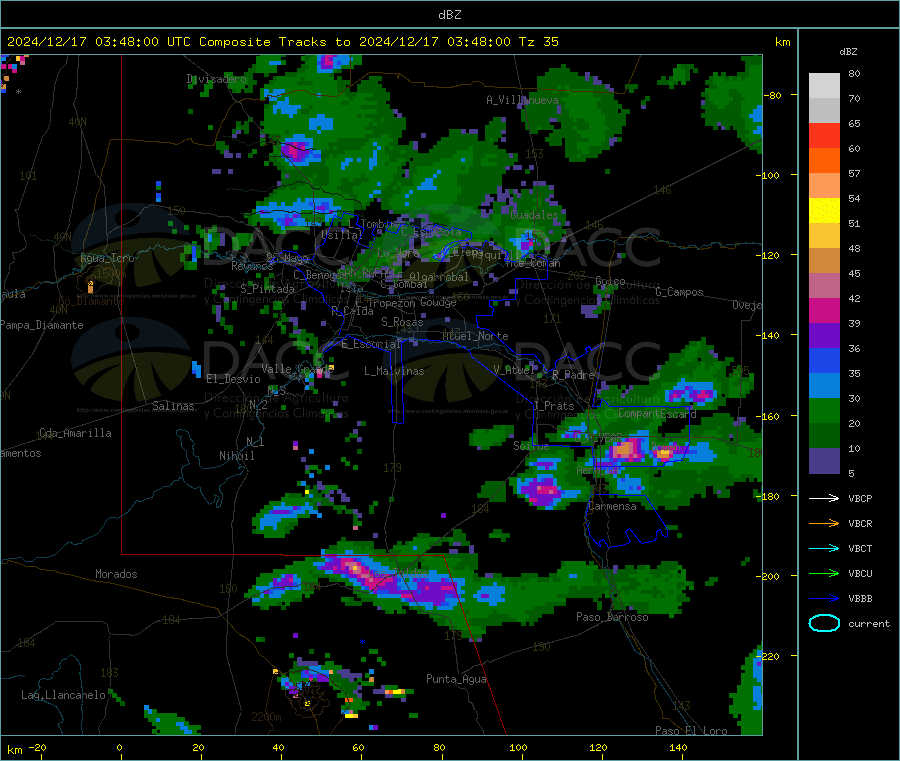900x761 pixels.
Task: Click the '48' value in dBZ legend
Action: (854, 249)
